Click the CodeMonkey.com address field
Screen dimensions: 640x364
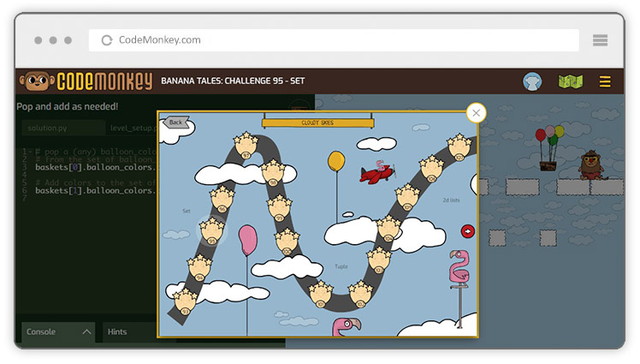(x=334, y=40)
